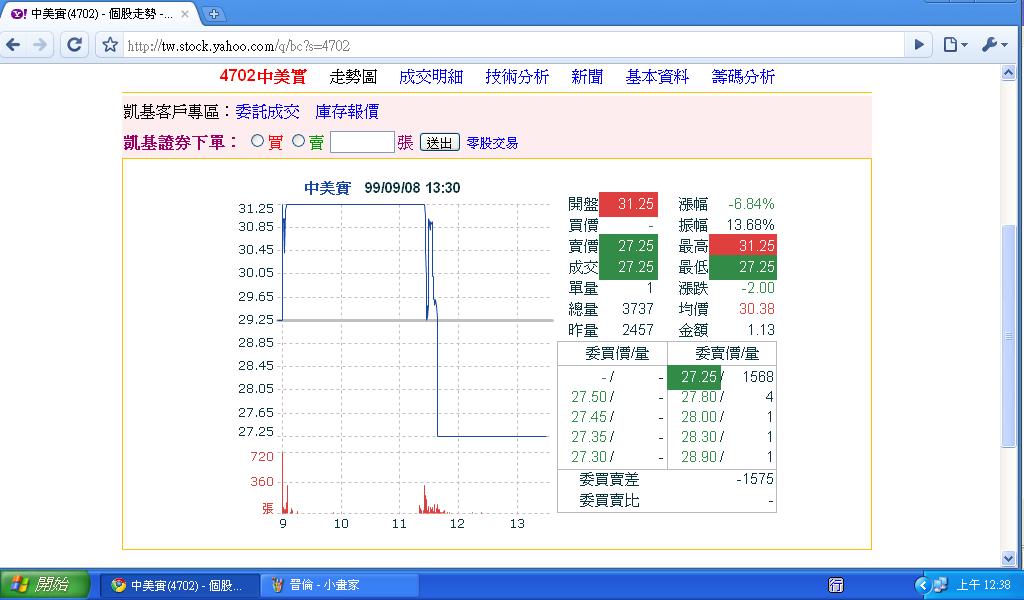The image size is (1024, 600).
Task: Close the 中美實(4702) browser tab
Action: [x=185, y=14]
